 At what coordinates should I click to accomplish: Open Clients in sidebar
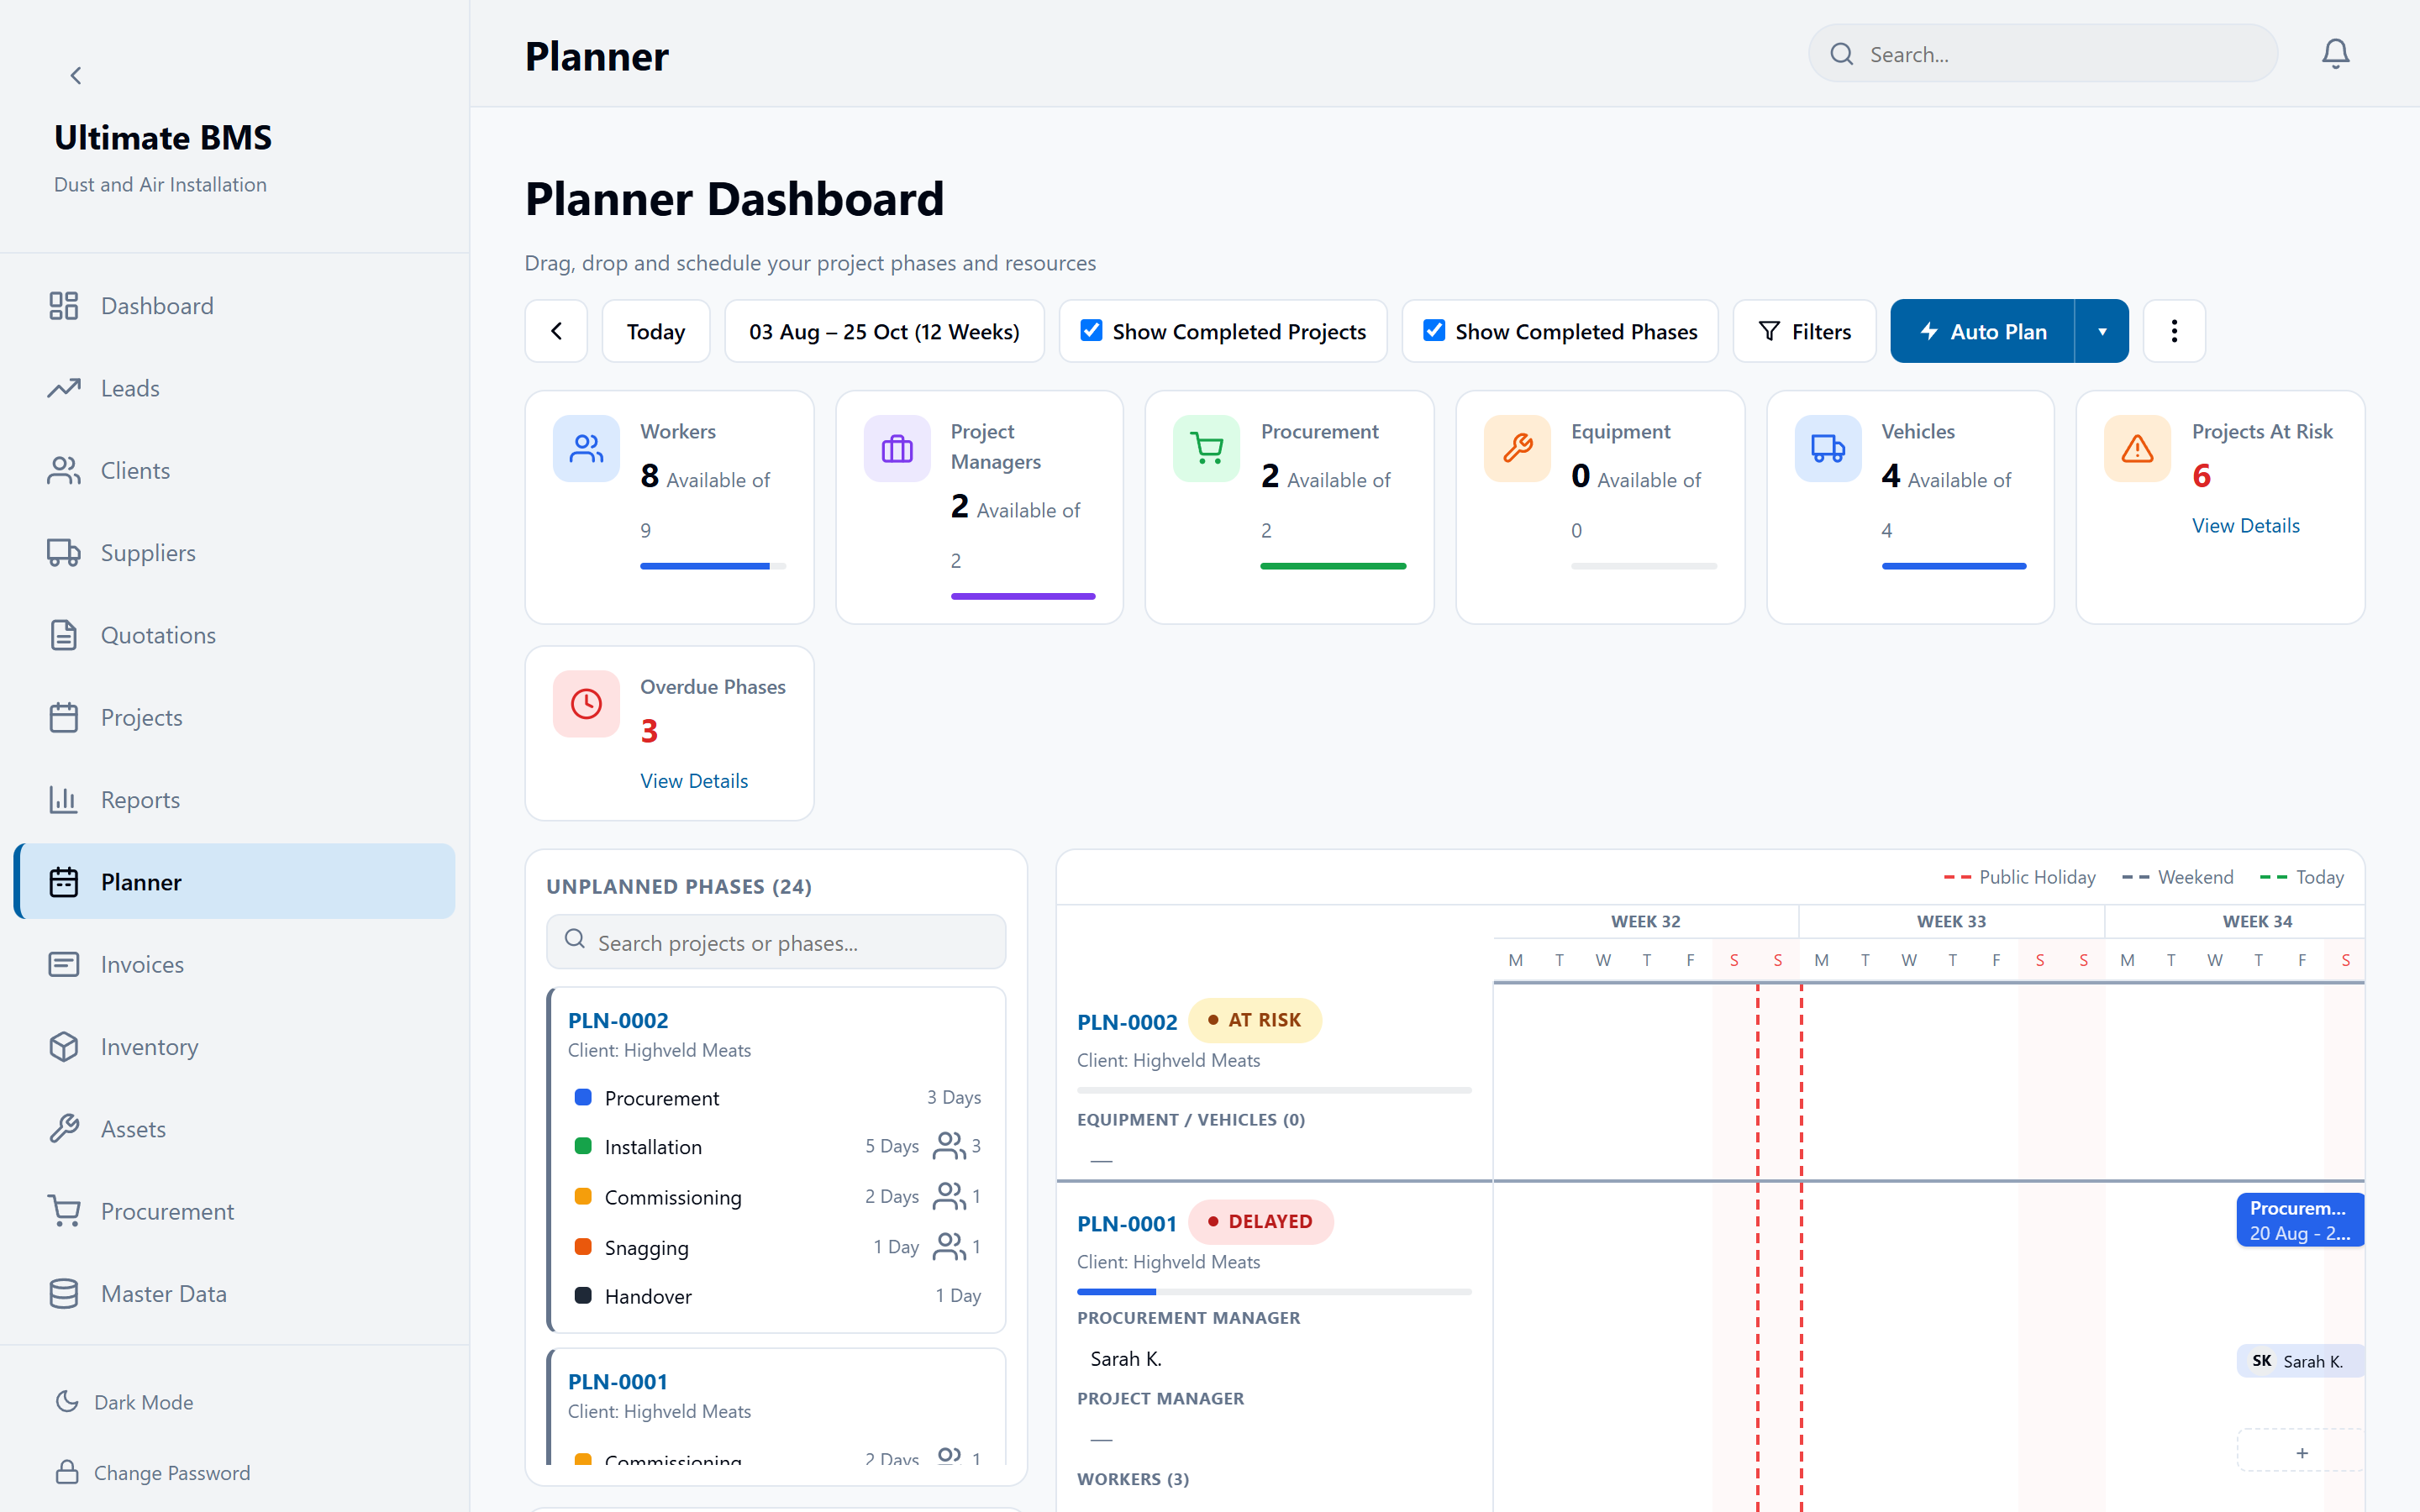click(234, 470)
